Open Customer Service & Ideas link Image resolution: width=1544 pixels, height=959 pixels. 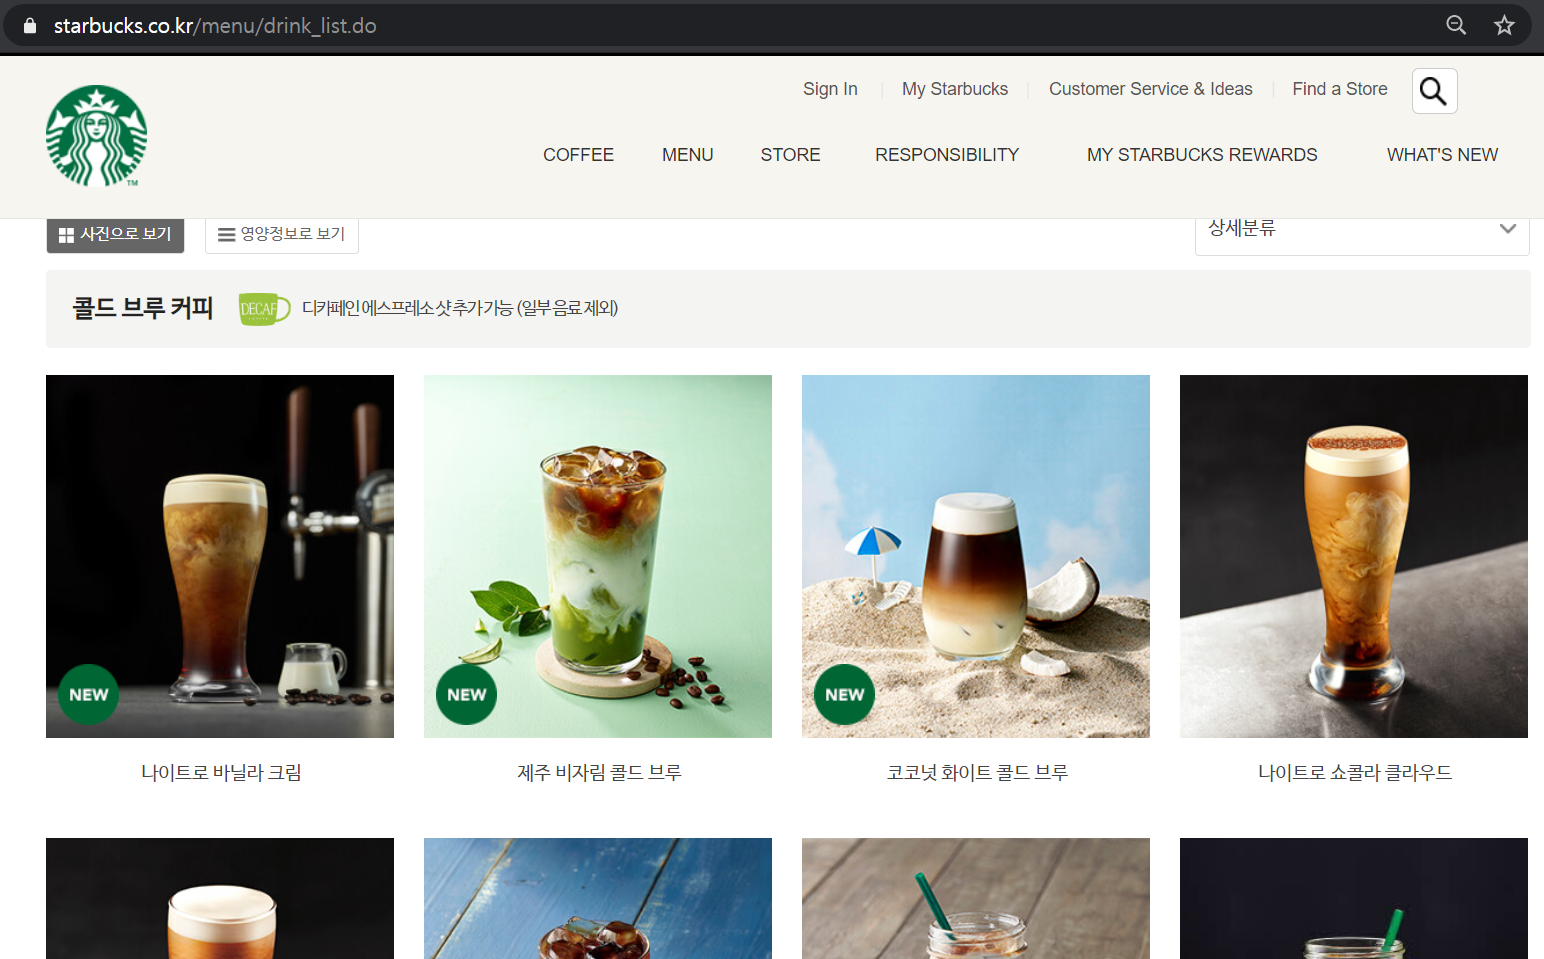tap(1151, 89)
